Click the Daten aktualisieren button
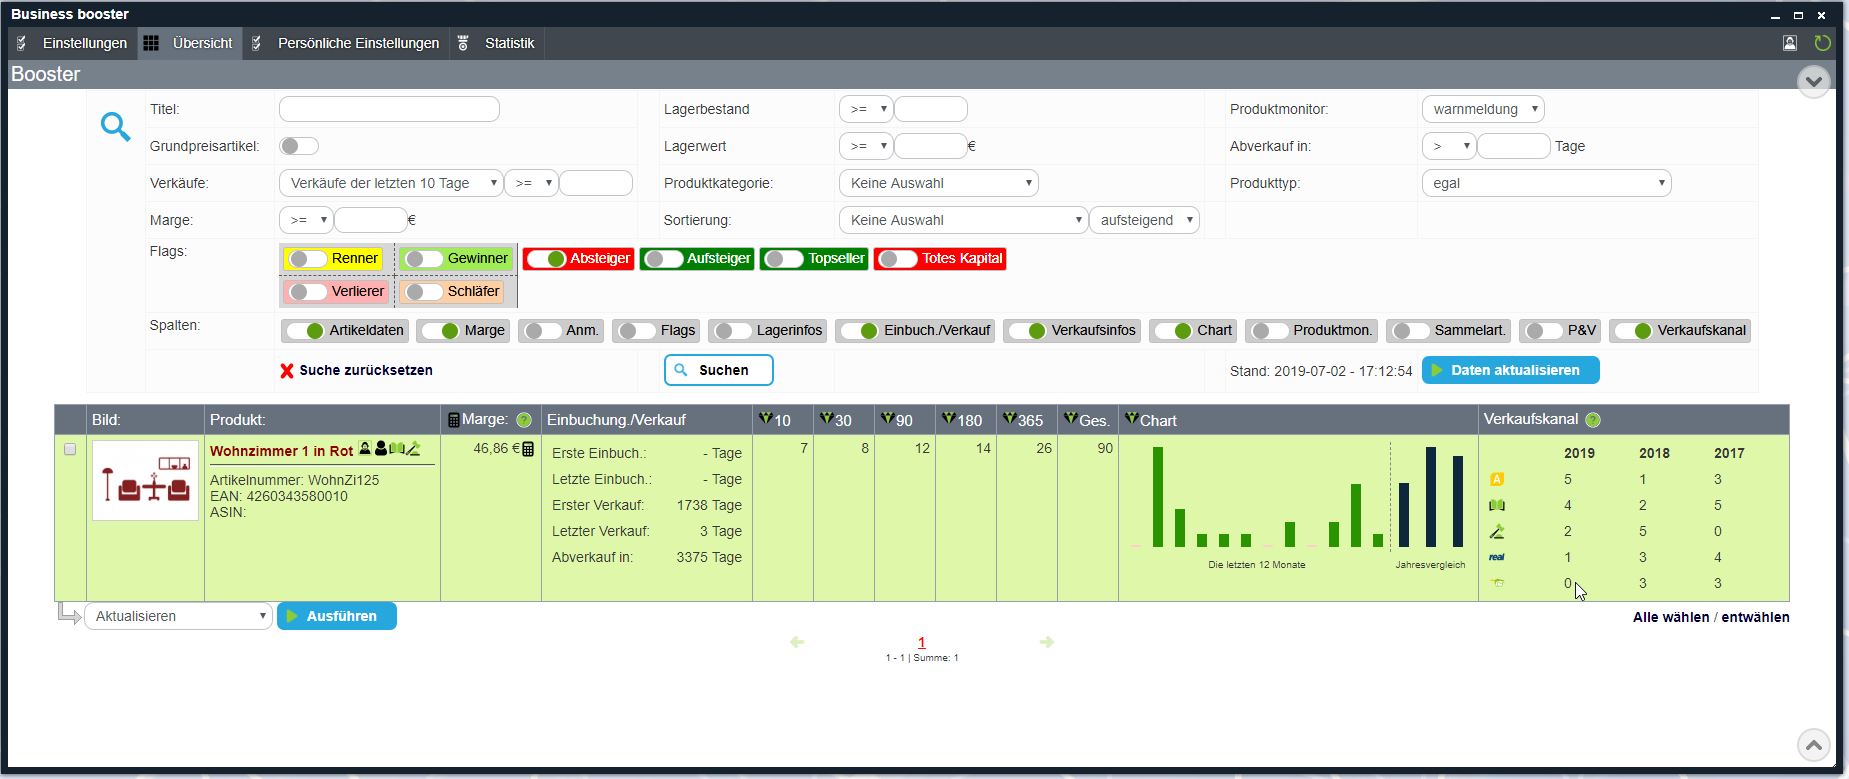This screenshot has width=1849, height=779. tap(1510, 370)
